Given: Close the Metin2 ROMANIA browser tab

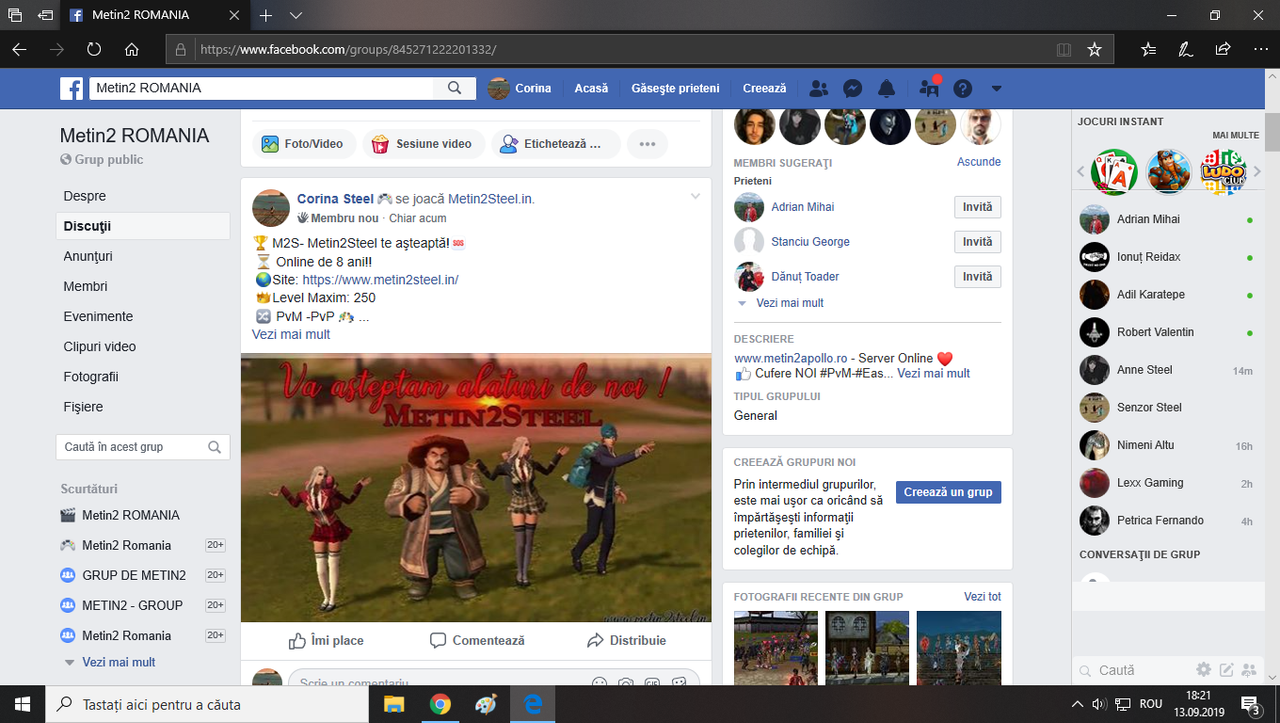Looking at the screenshot, I should click(236, 16).
